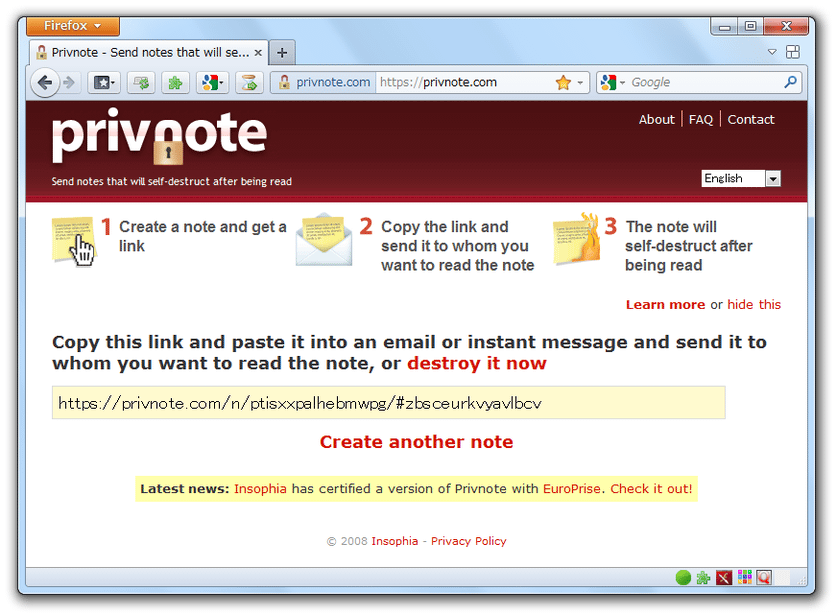The image size is (837, 614).
Task: Open the FAQ link
Action: [701, 120]
